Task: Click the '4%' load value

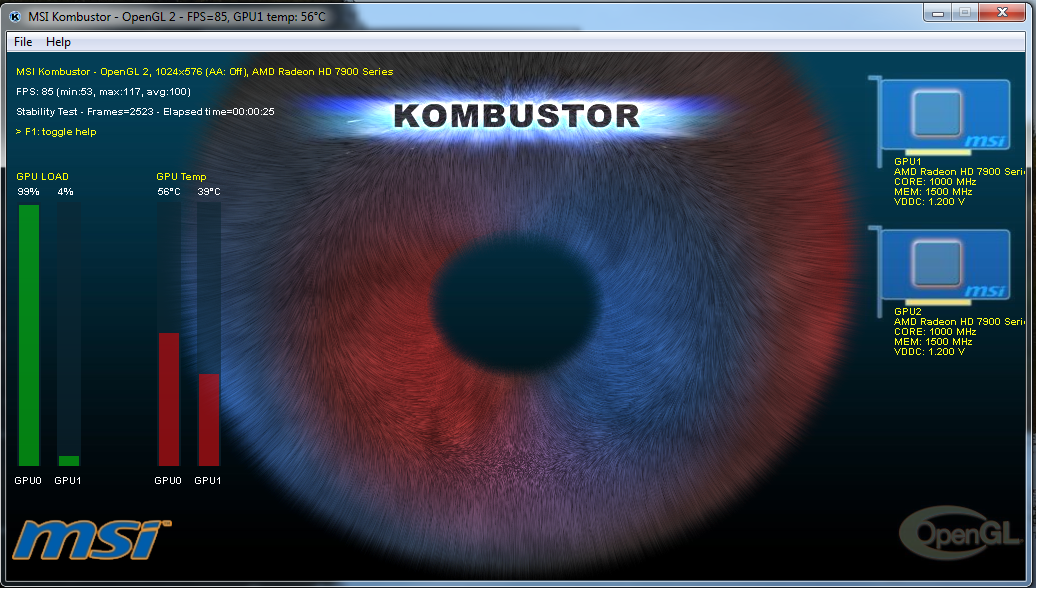Action: click(66, 192)
